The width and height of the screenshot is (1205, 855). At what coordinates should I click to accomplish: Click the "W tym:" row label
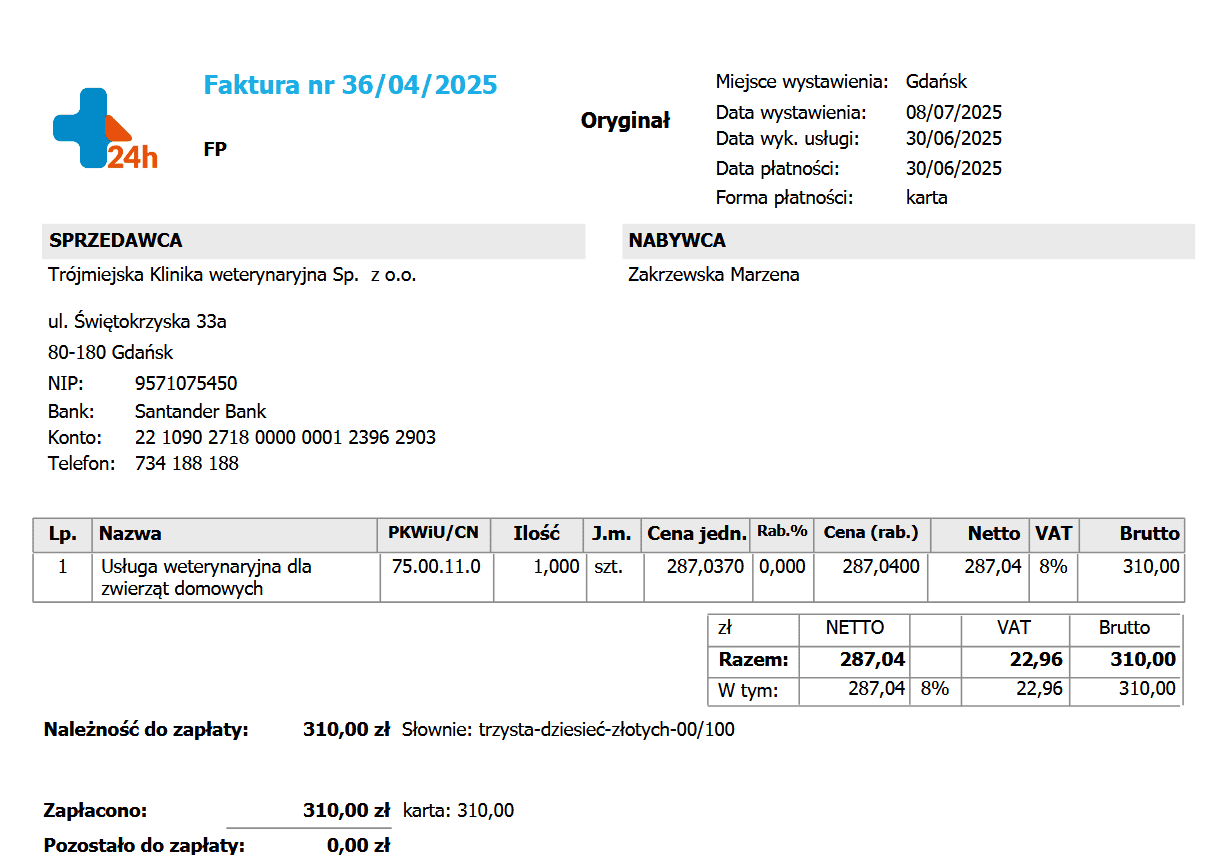click(748, 689)
